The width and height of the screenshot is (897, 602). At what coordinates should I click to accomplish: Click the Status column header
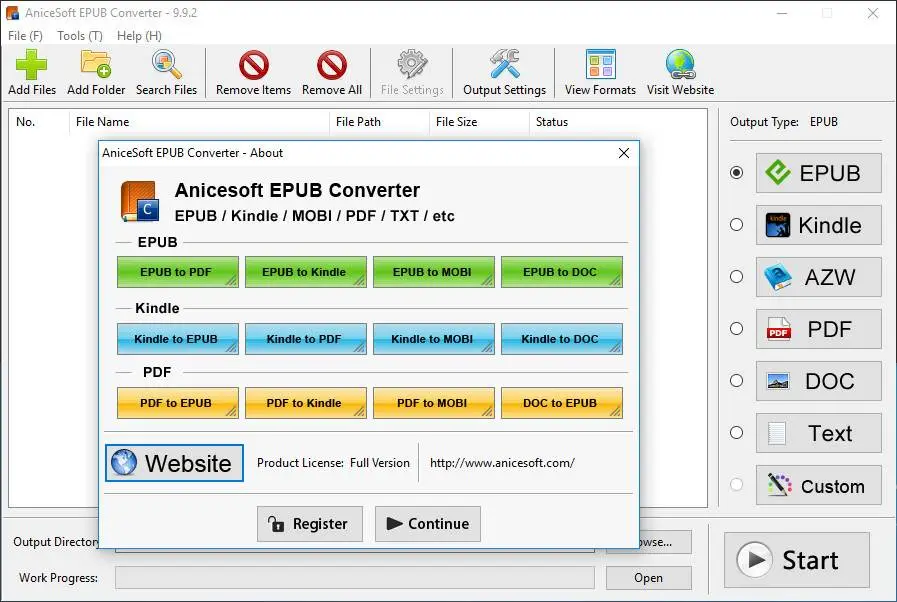(618, 122)
